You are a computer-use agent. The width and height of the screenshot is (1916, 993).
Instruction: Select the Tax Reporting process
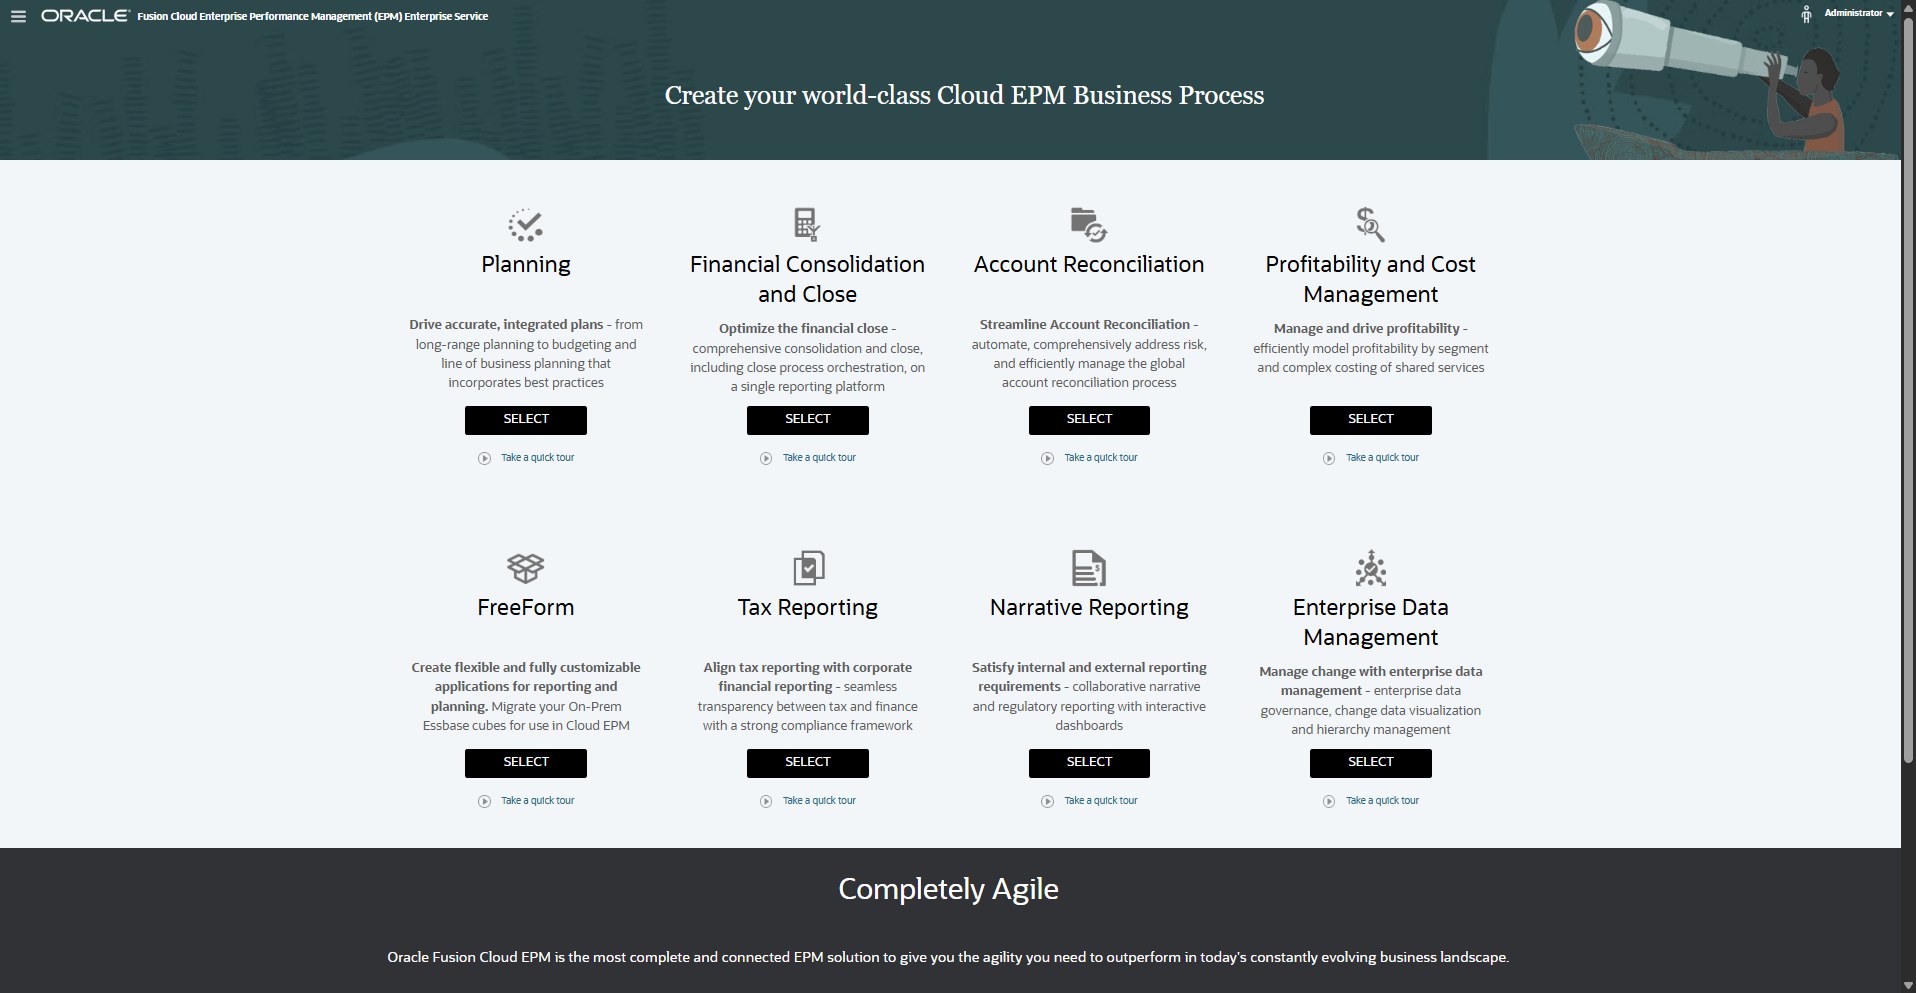coord(808,763)
